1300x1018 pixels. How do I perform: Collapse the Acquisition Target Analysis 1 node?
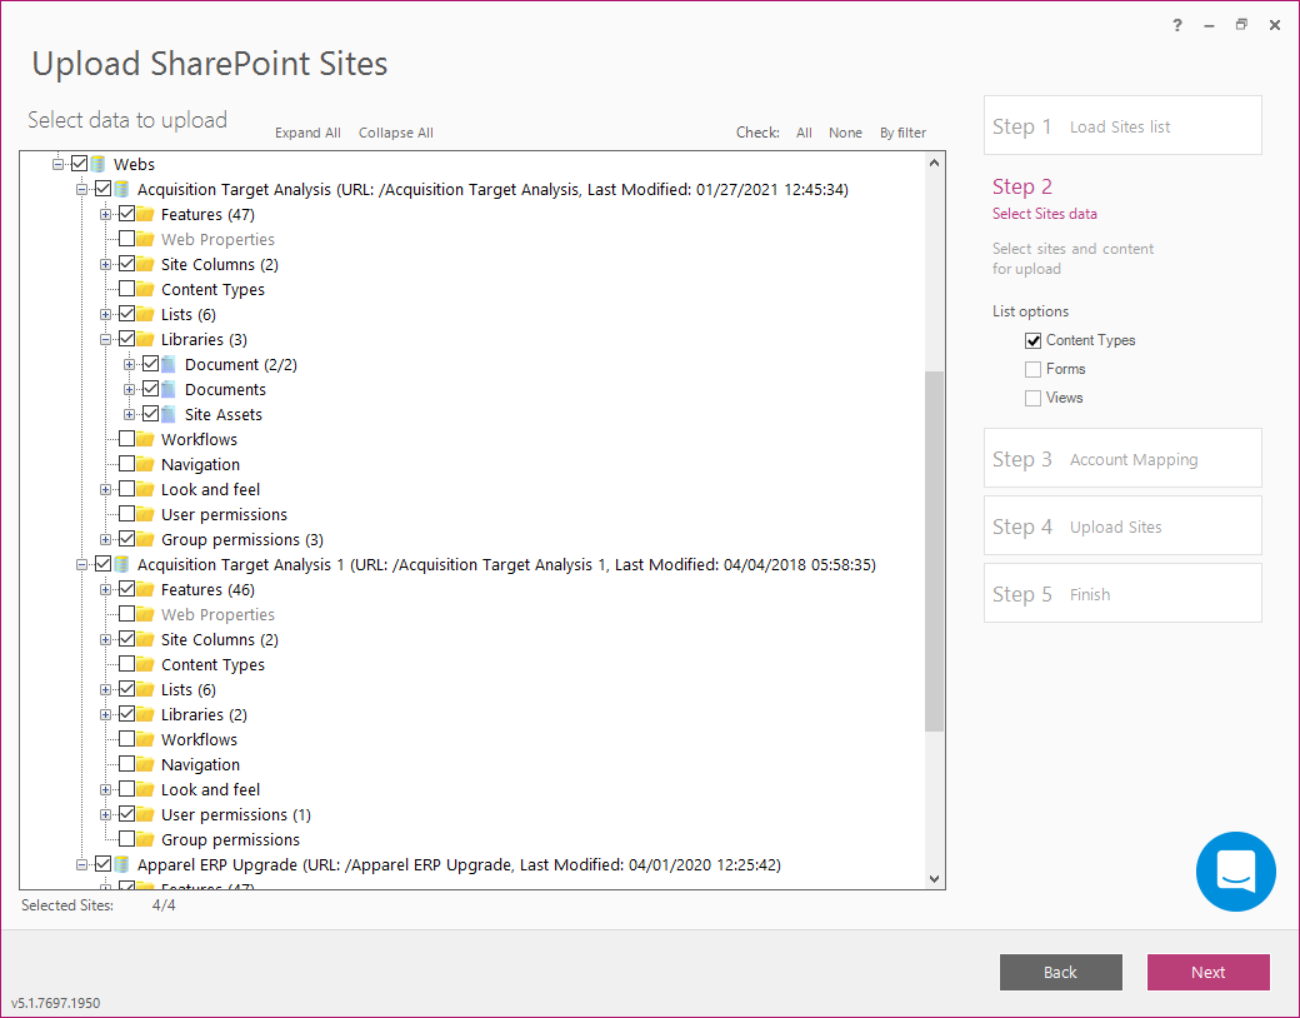pos(82,564)
